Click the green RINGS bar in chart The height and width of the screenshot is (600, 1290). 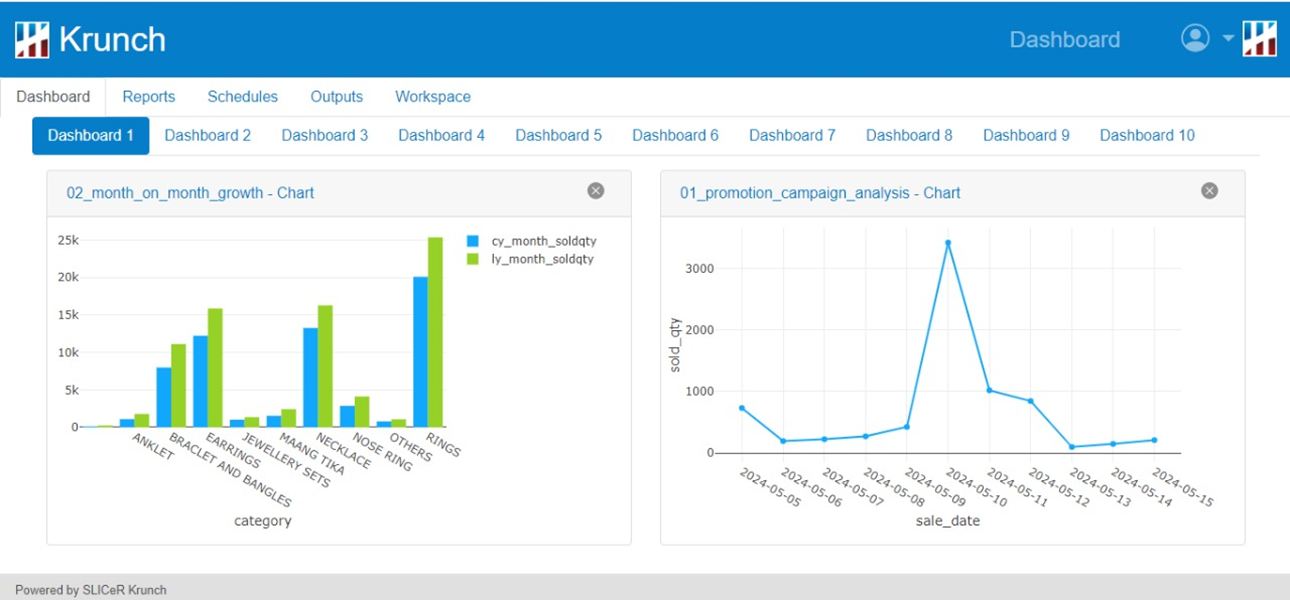point(435,332)
